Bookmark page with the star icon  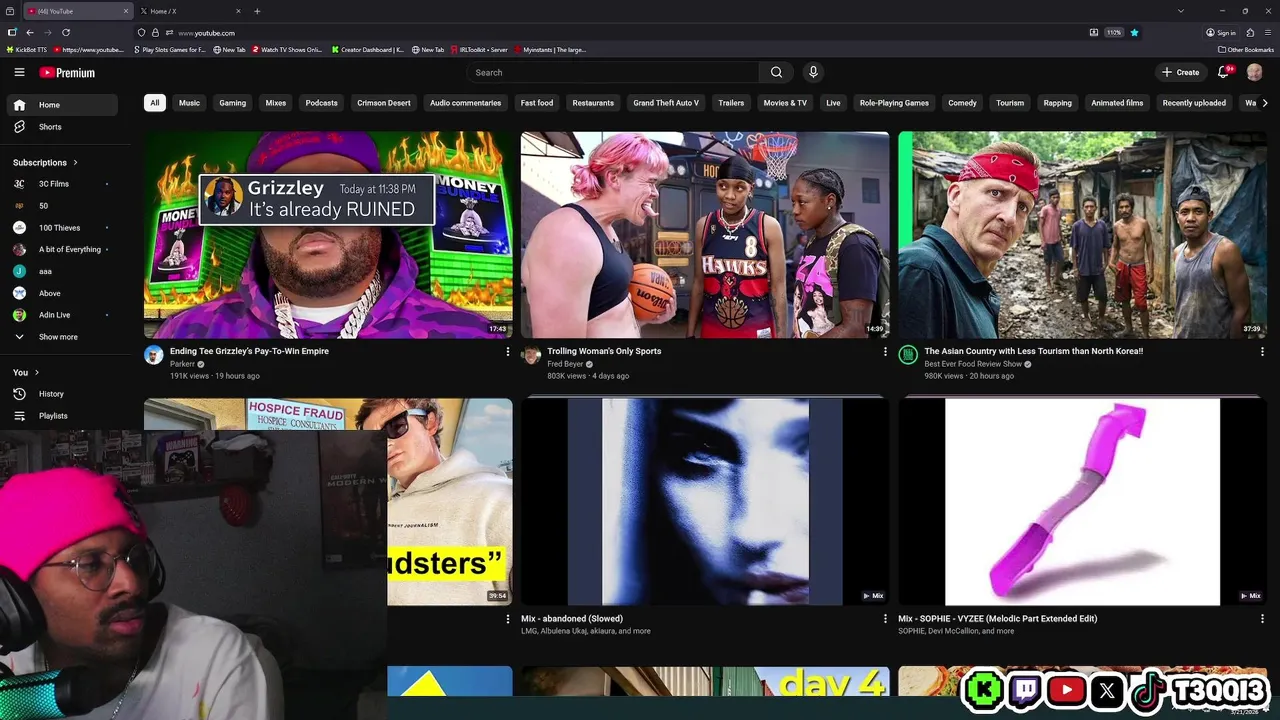1134,33
